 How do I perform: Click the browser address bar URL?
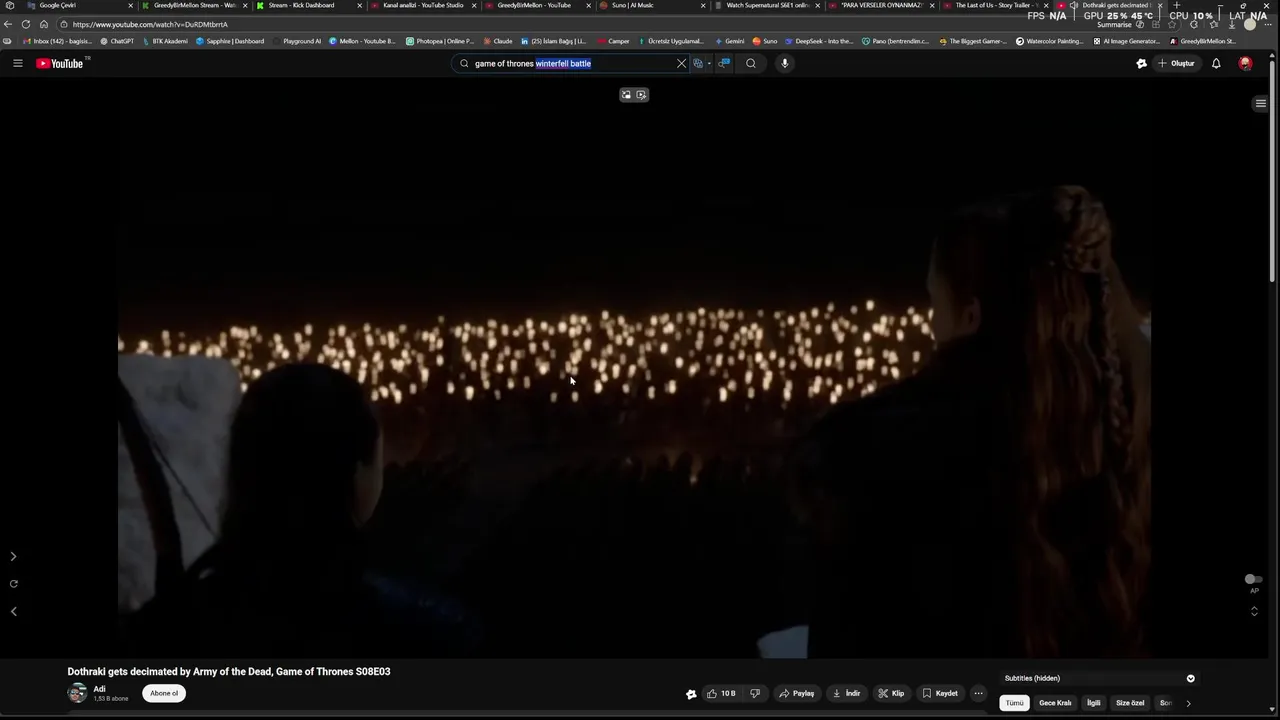[150, 24]
